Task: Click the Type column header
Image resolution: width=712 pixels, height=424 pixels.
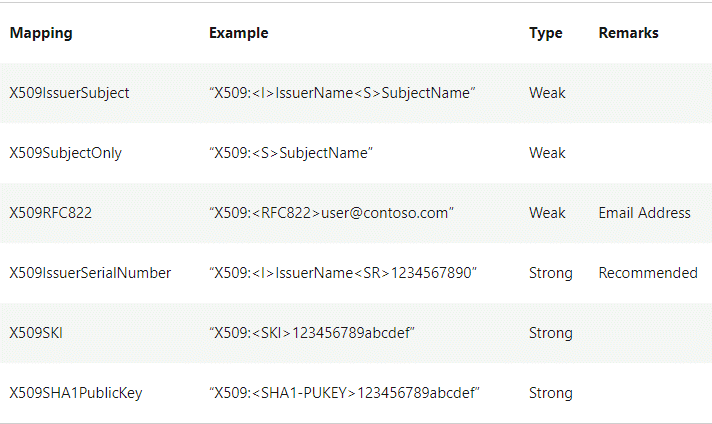Action: coord(545,33)
